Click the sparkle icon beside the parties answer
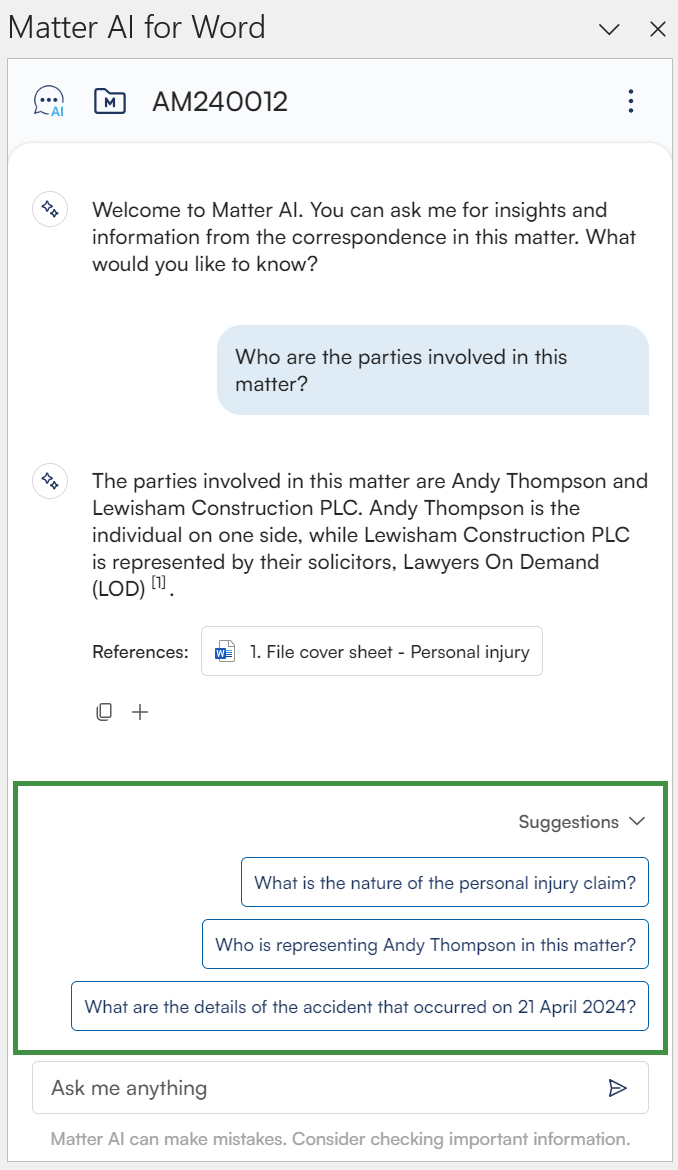Viewport: 678px width, 1170px height. pos(50,481)
